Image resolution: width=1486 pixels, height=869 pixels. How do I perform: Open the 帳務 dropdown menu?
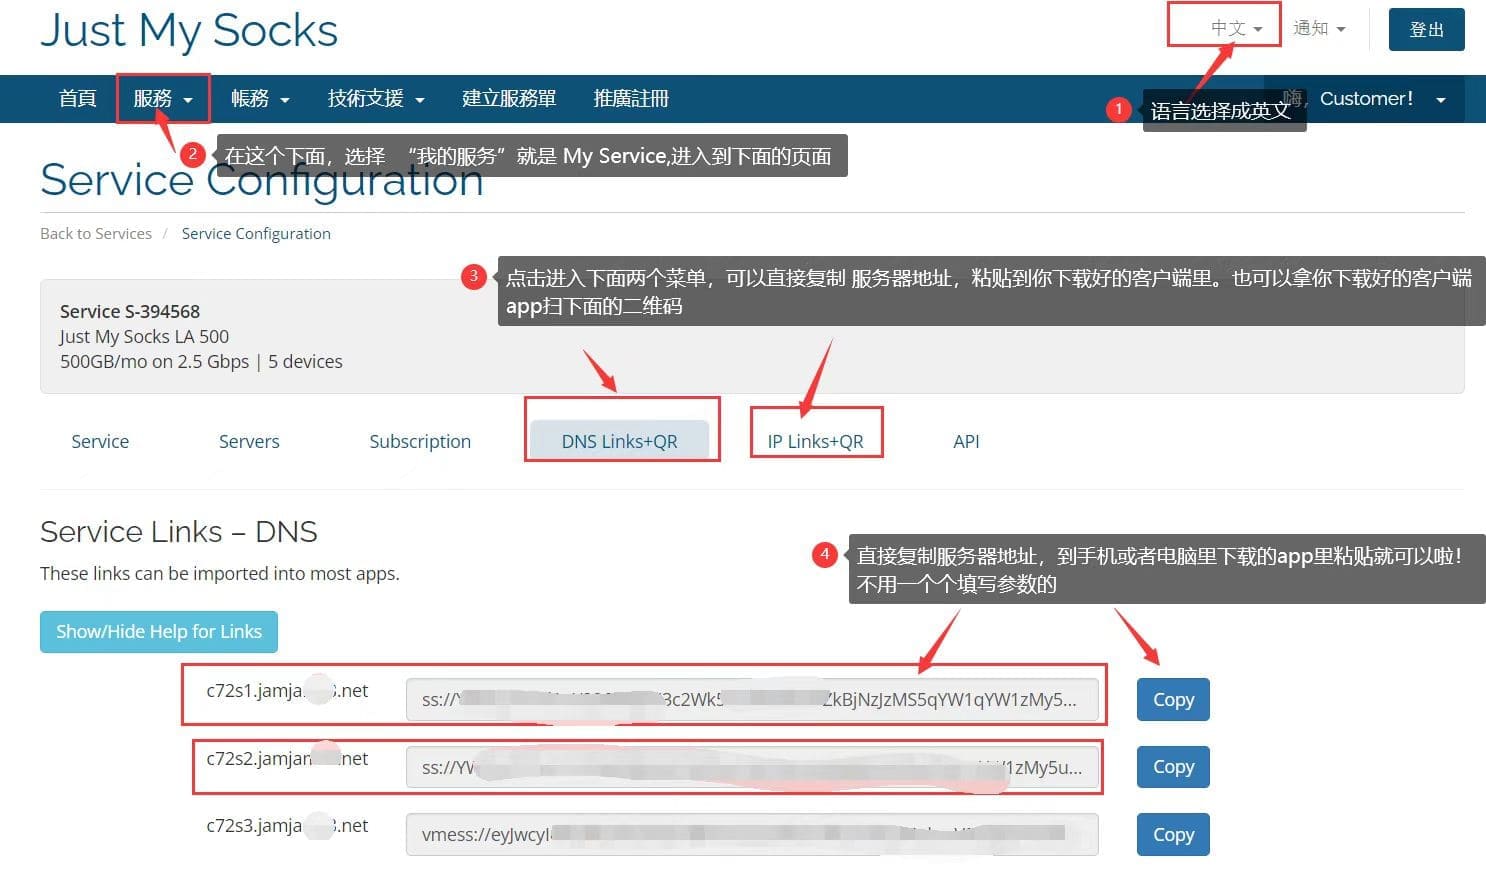point(259,98)
